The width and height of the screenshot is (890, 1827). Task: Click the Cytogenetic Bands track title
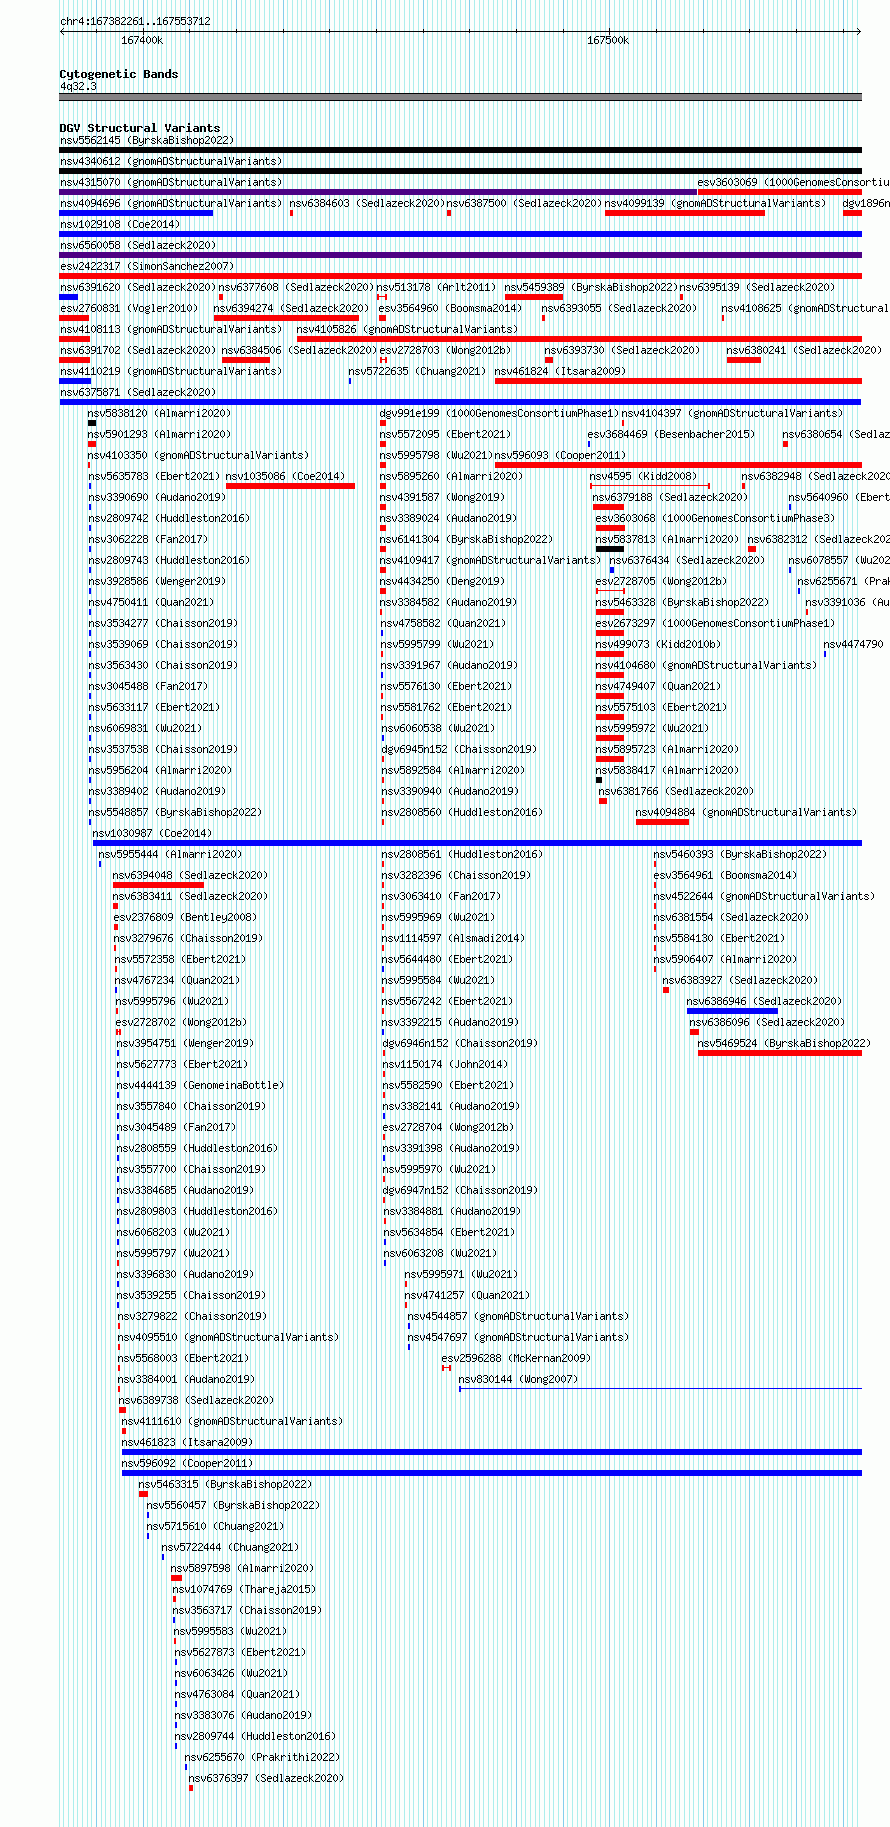(x=119, y=74)
